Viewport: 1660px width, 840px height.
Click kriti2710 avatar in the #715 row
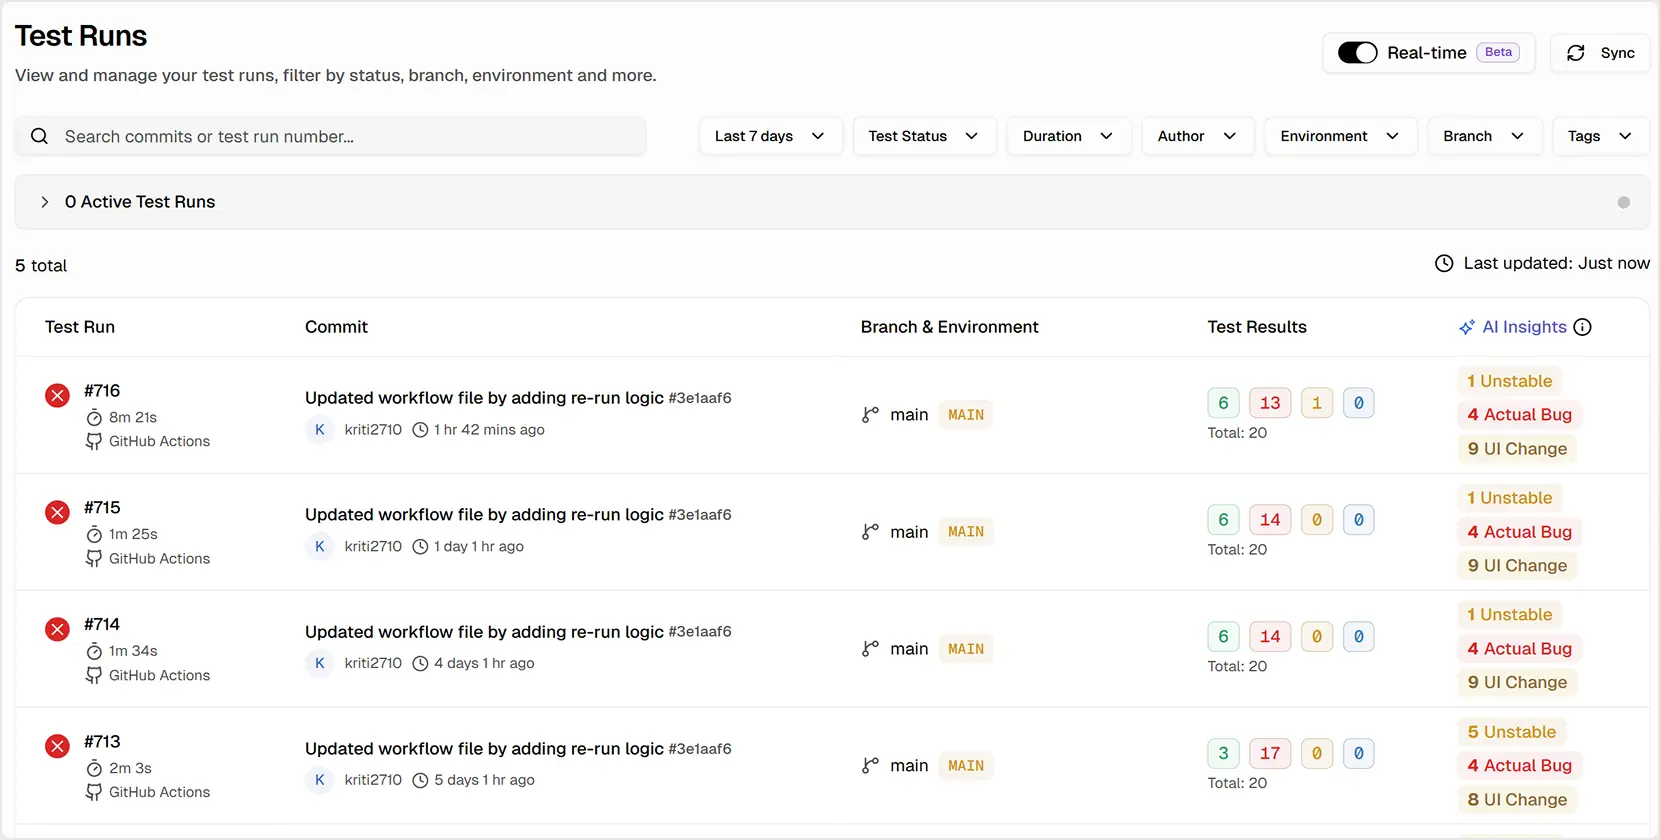(x=319, y=546)
